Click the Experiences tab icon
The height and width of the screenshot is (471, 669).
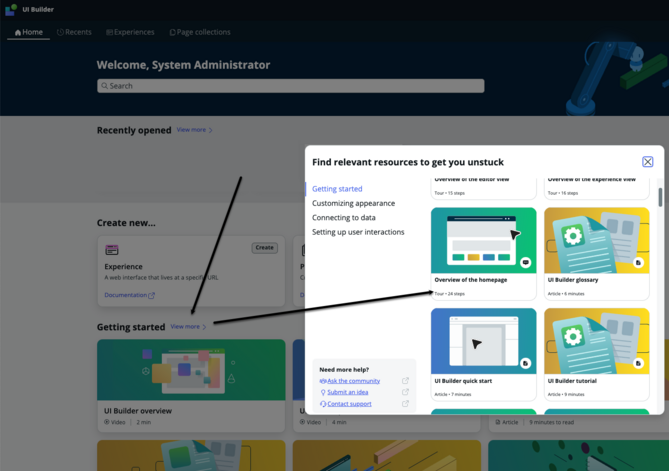click(109, 32)
